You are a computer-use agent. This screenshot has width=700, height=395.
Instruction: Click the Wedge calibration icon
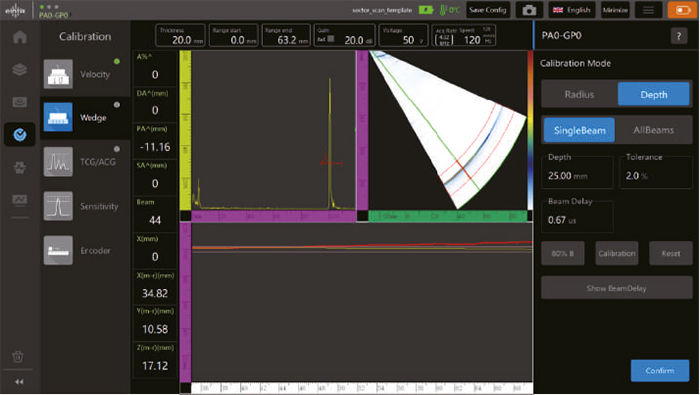pos(58,117)
